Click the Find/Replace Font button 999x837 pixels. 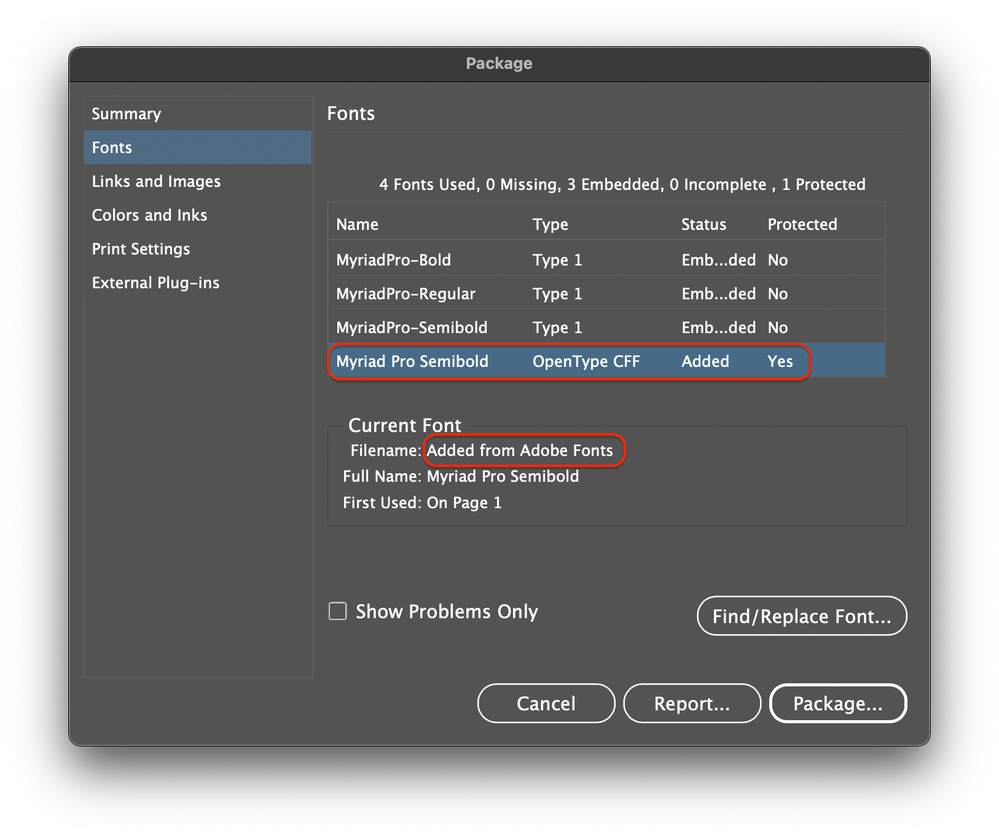coord(801,616)
